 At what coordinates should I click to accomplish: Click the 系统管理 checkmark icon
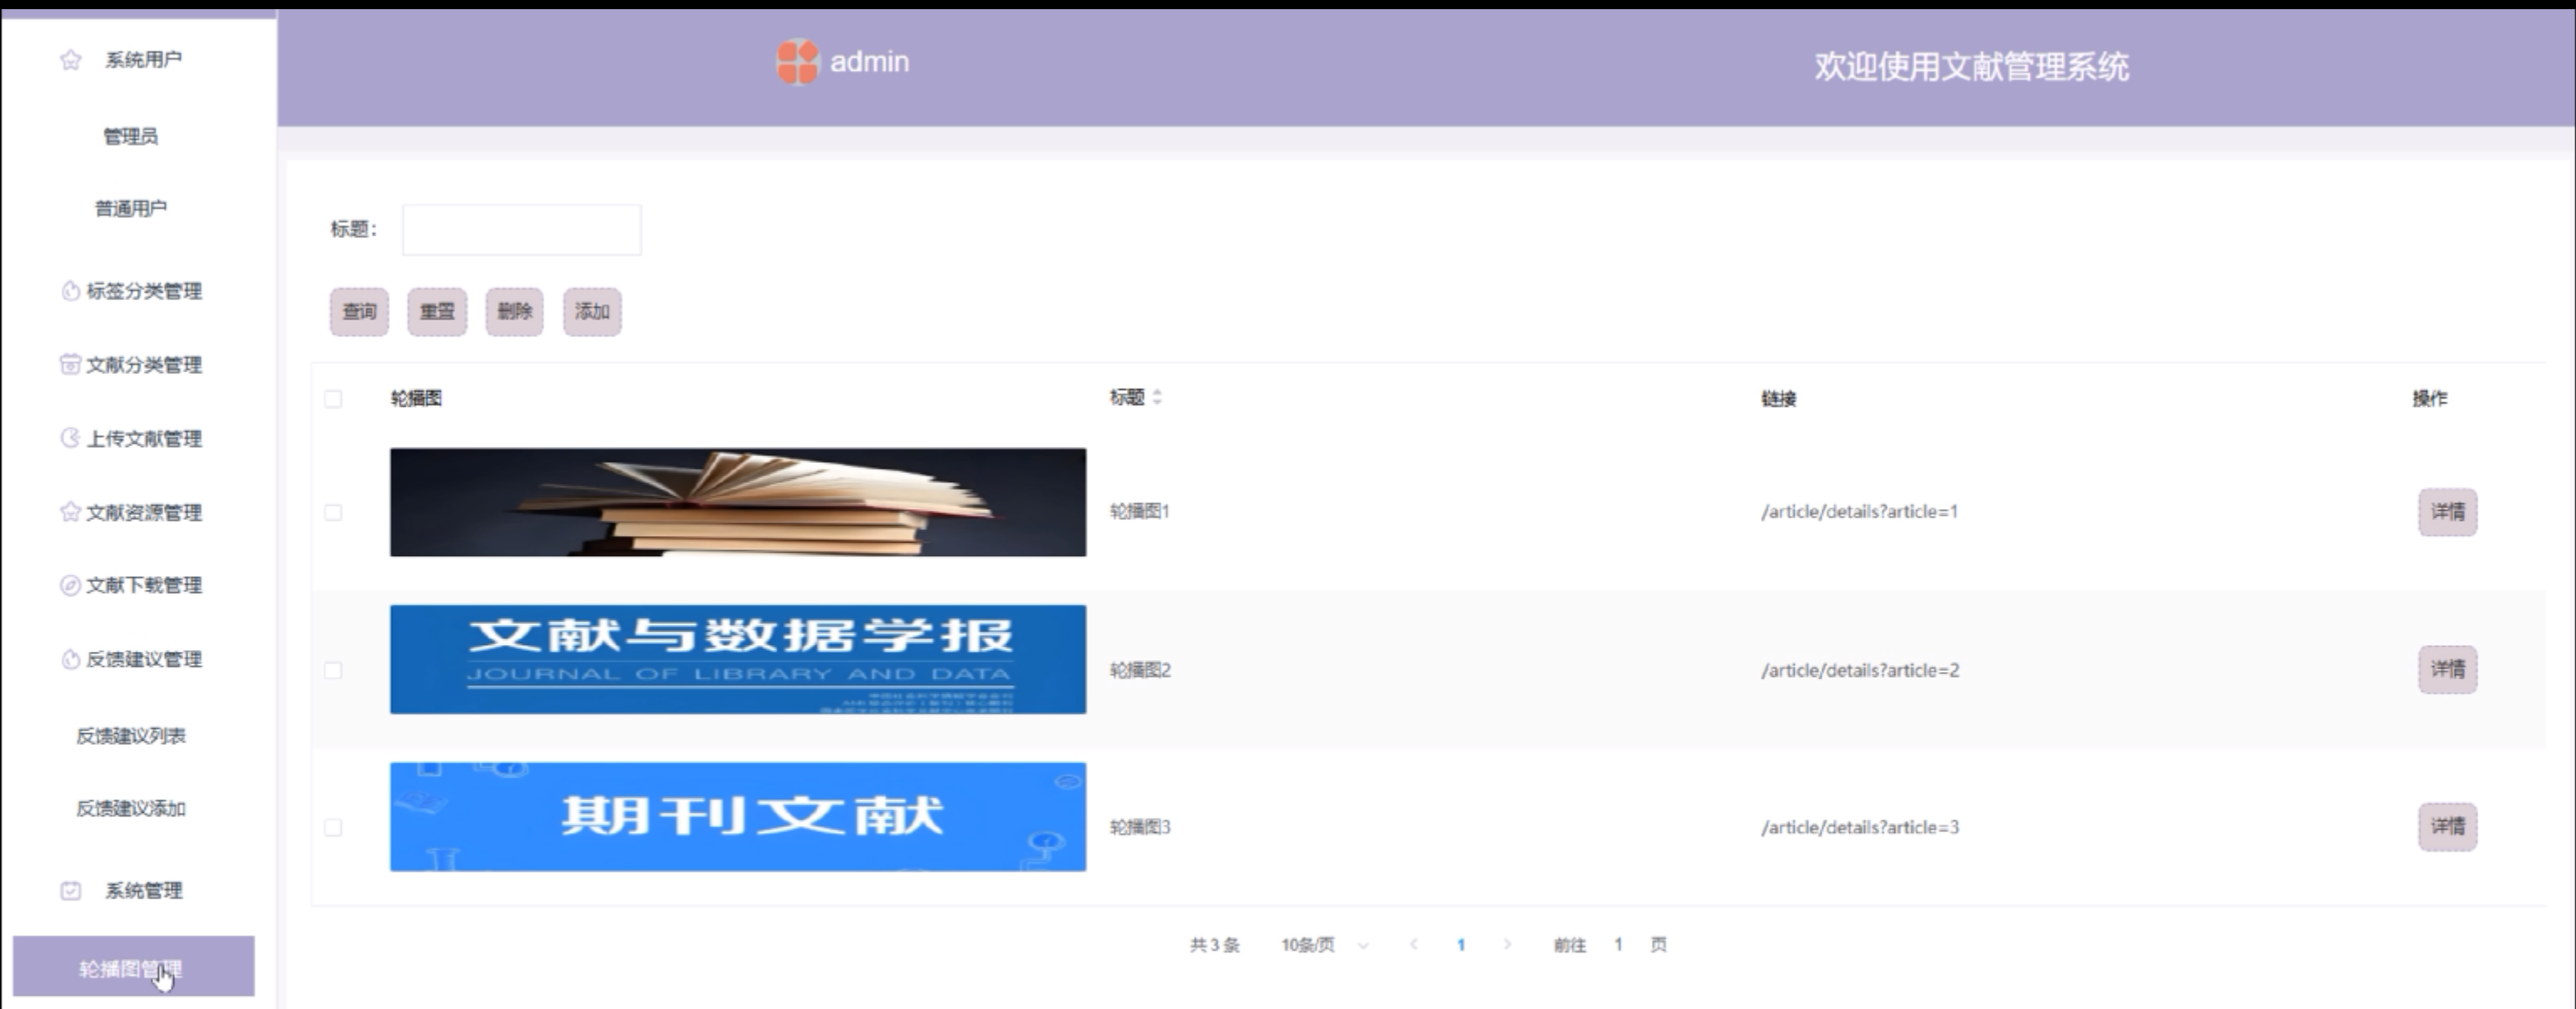coord(70,890)
